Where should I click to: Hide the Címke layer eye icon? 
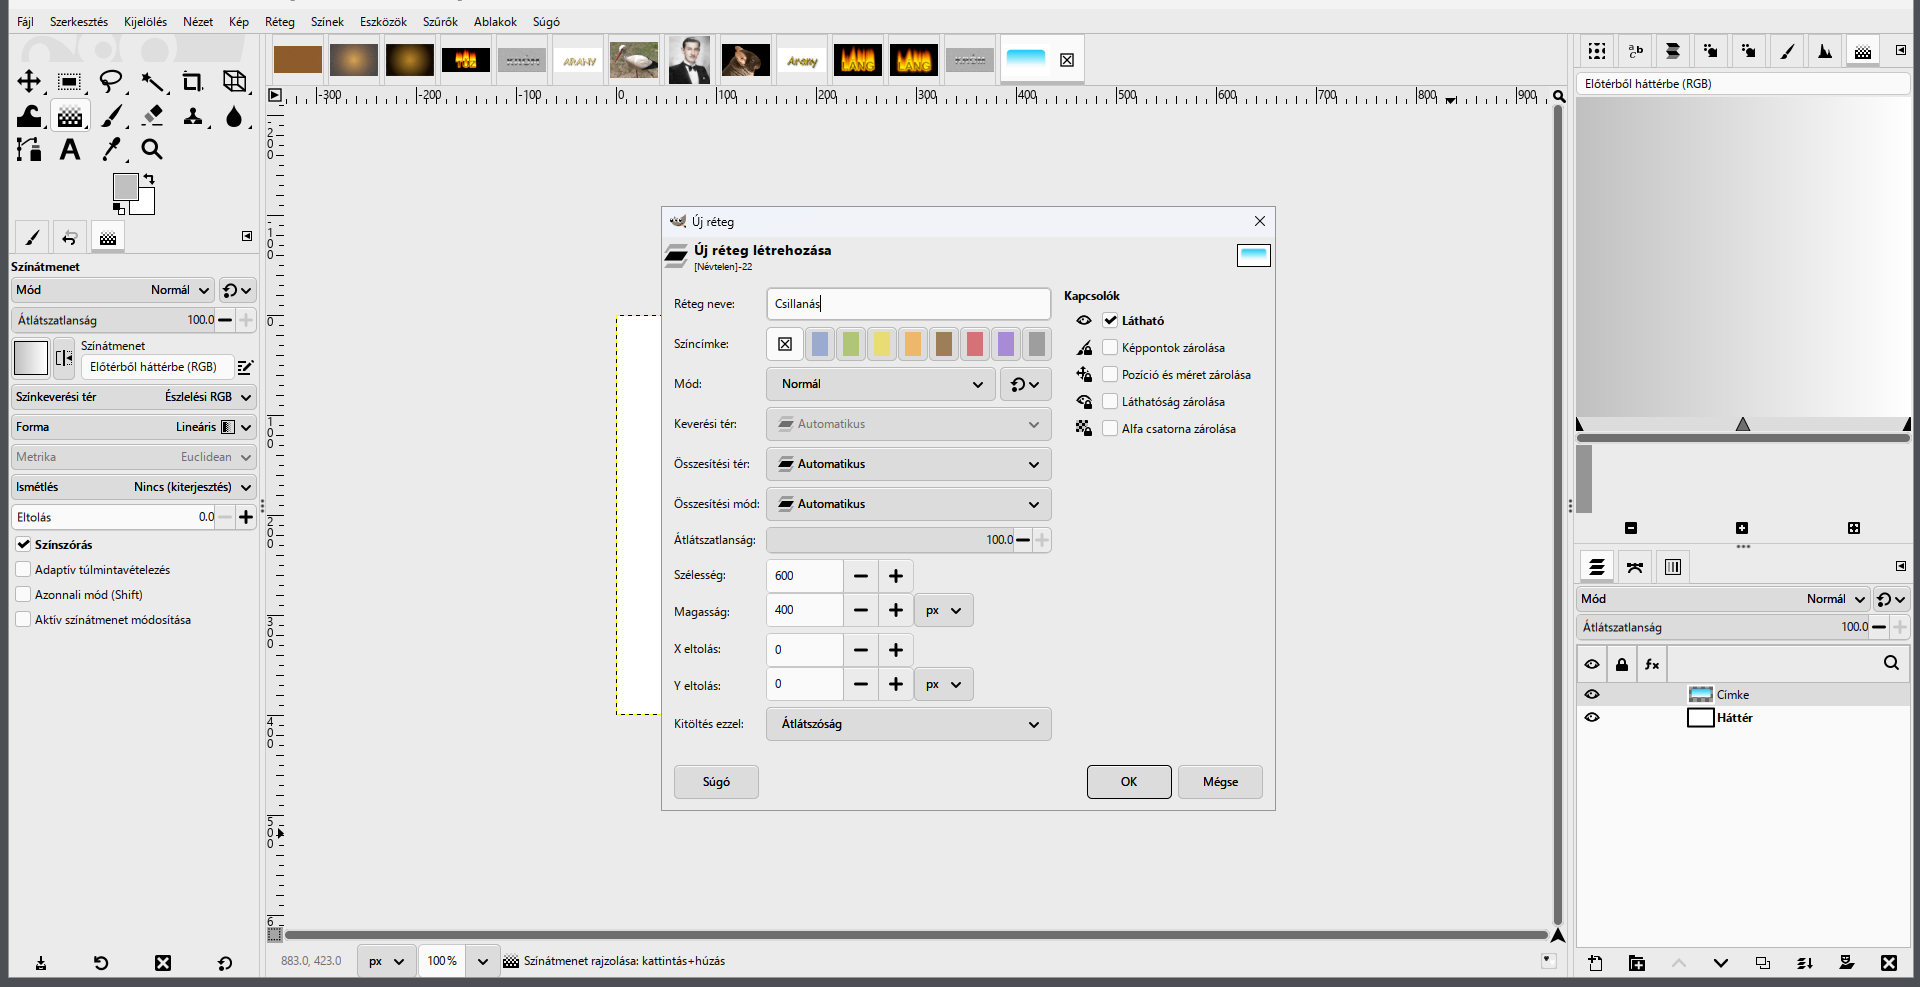click(x=1592, y=695)
